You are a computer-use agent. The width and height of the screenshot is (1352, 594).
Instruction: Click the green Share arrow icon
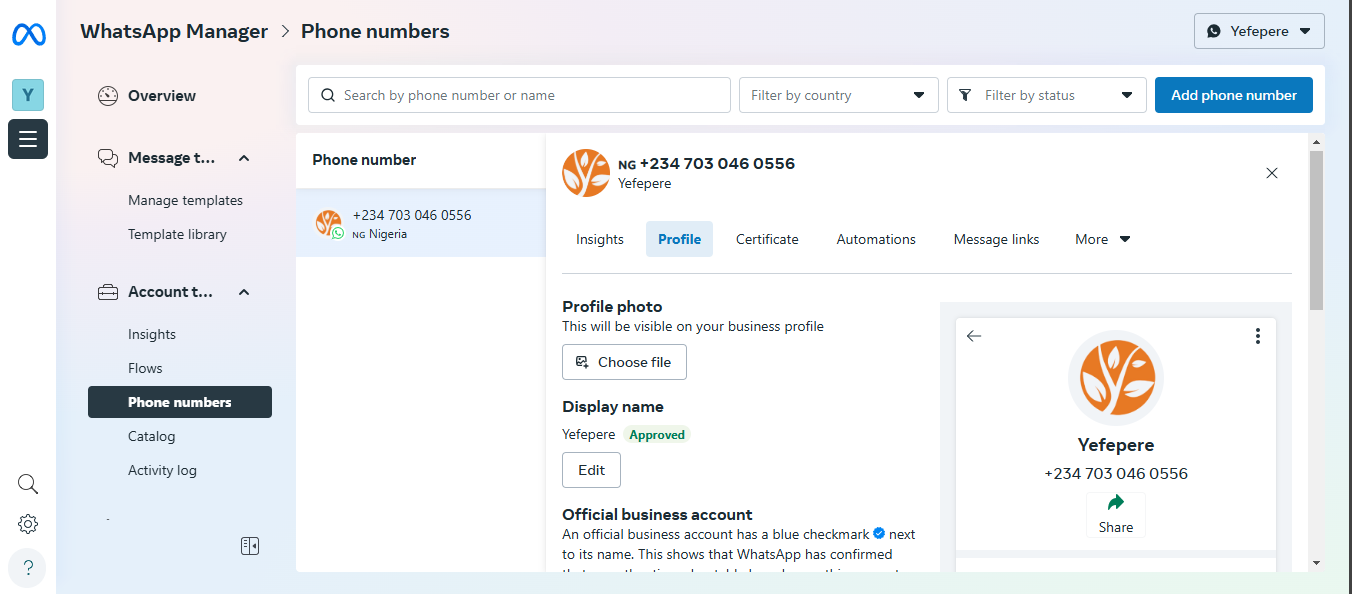[1116, 502]
